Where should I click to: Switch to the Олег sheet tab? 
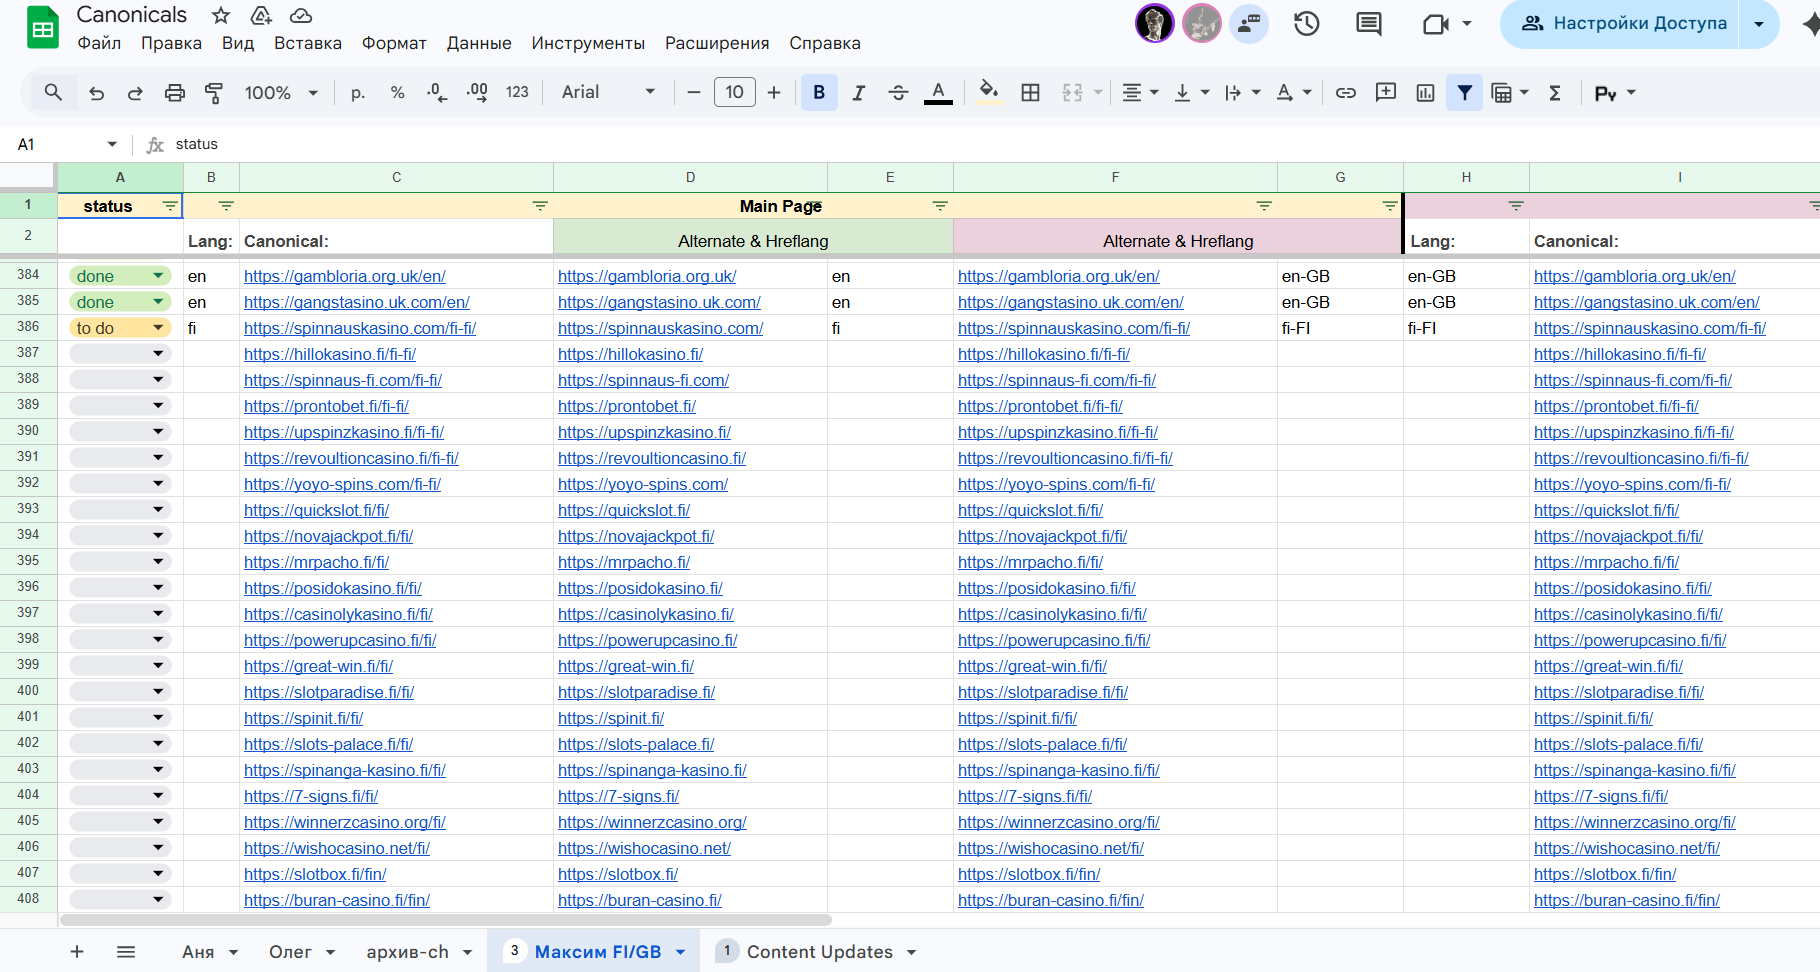(x=290, y=952)
